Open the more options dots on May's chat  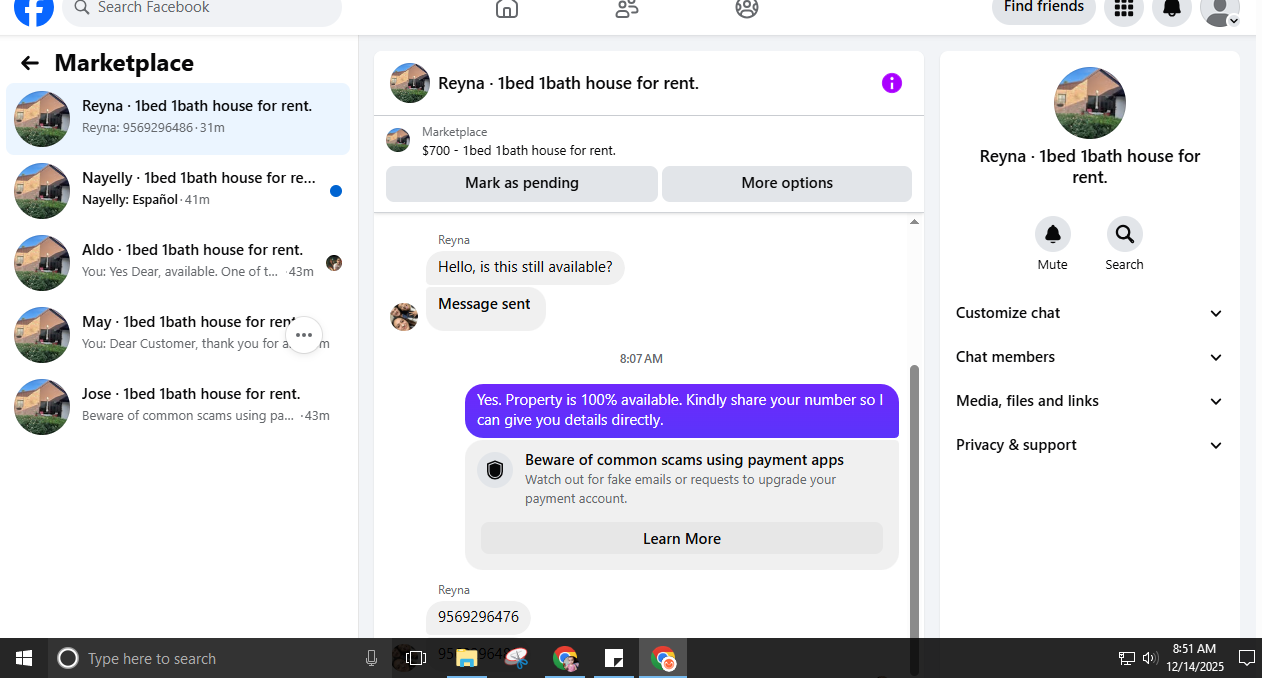click(x=304, y=335)
